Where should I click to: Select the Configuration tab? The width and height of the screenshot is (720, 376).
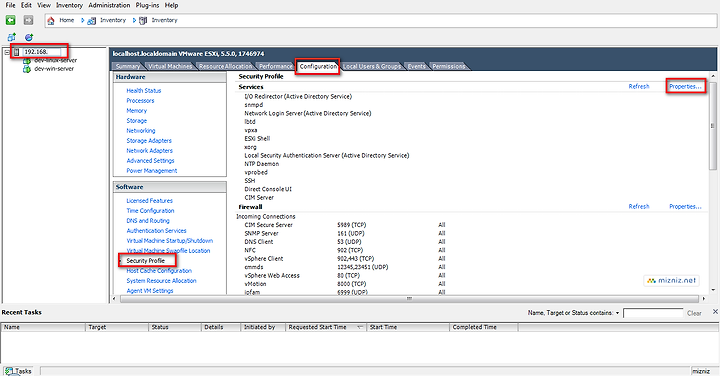point(318,67)
